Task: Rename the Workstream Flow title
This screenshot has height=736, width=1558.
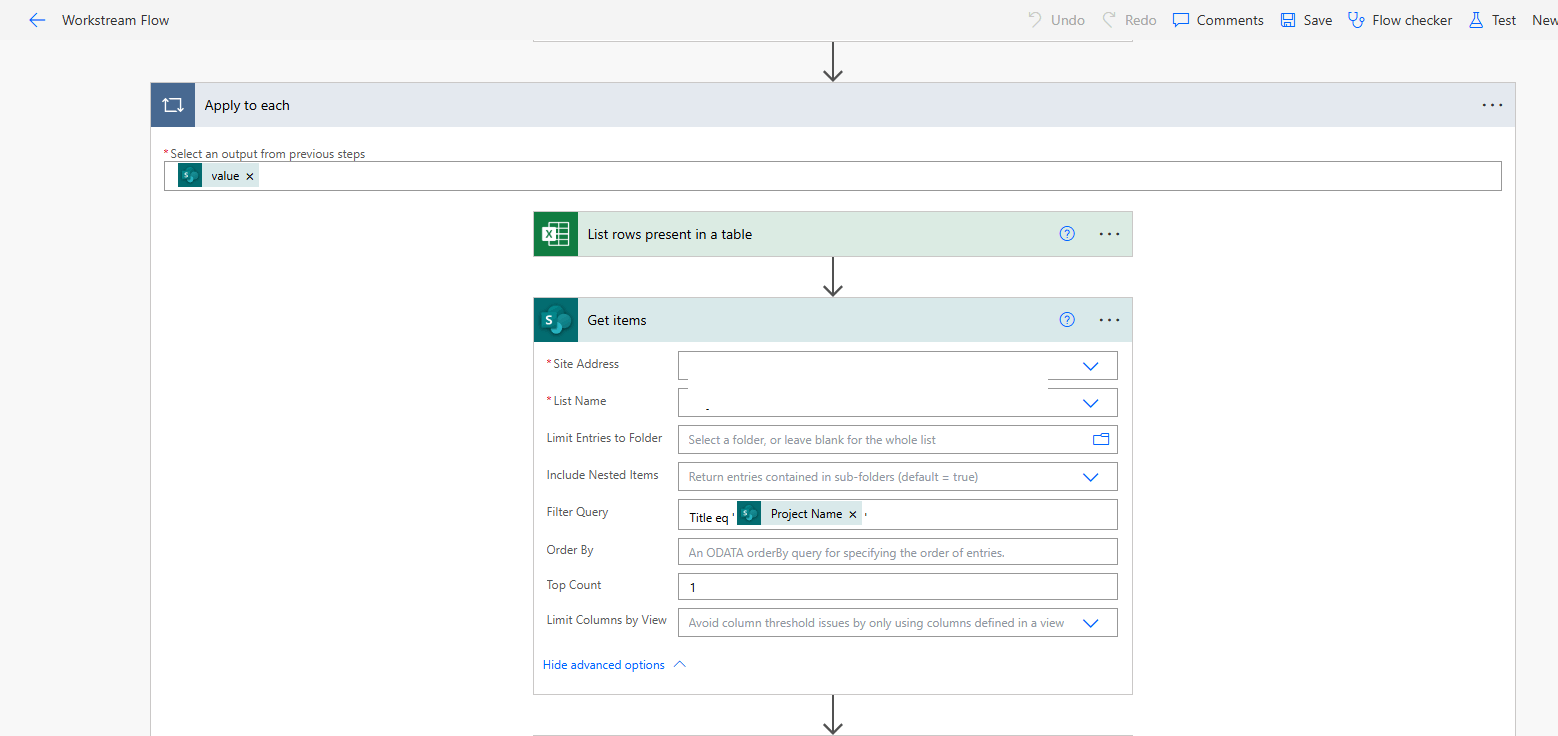Action: click(x=115, y=20)
